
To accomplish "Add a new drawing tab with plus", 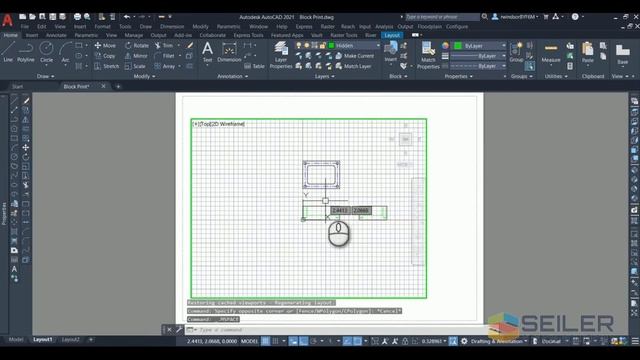I will (x=118, y=87).
